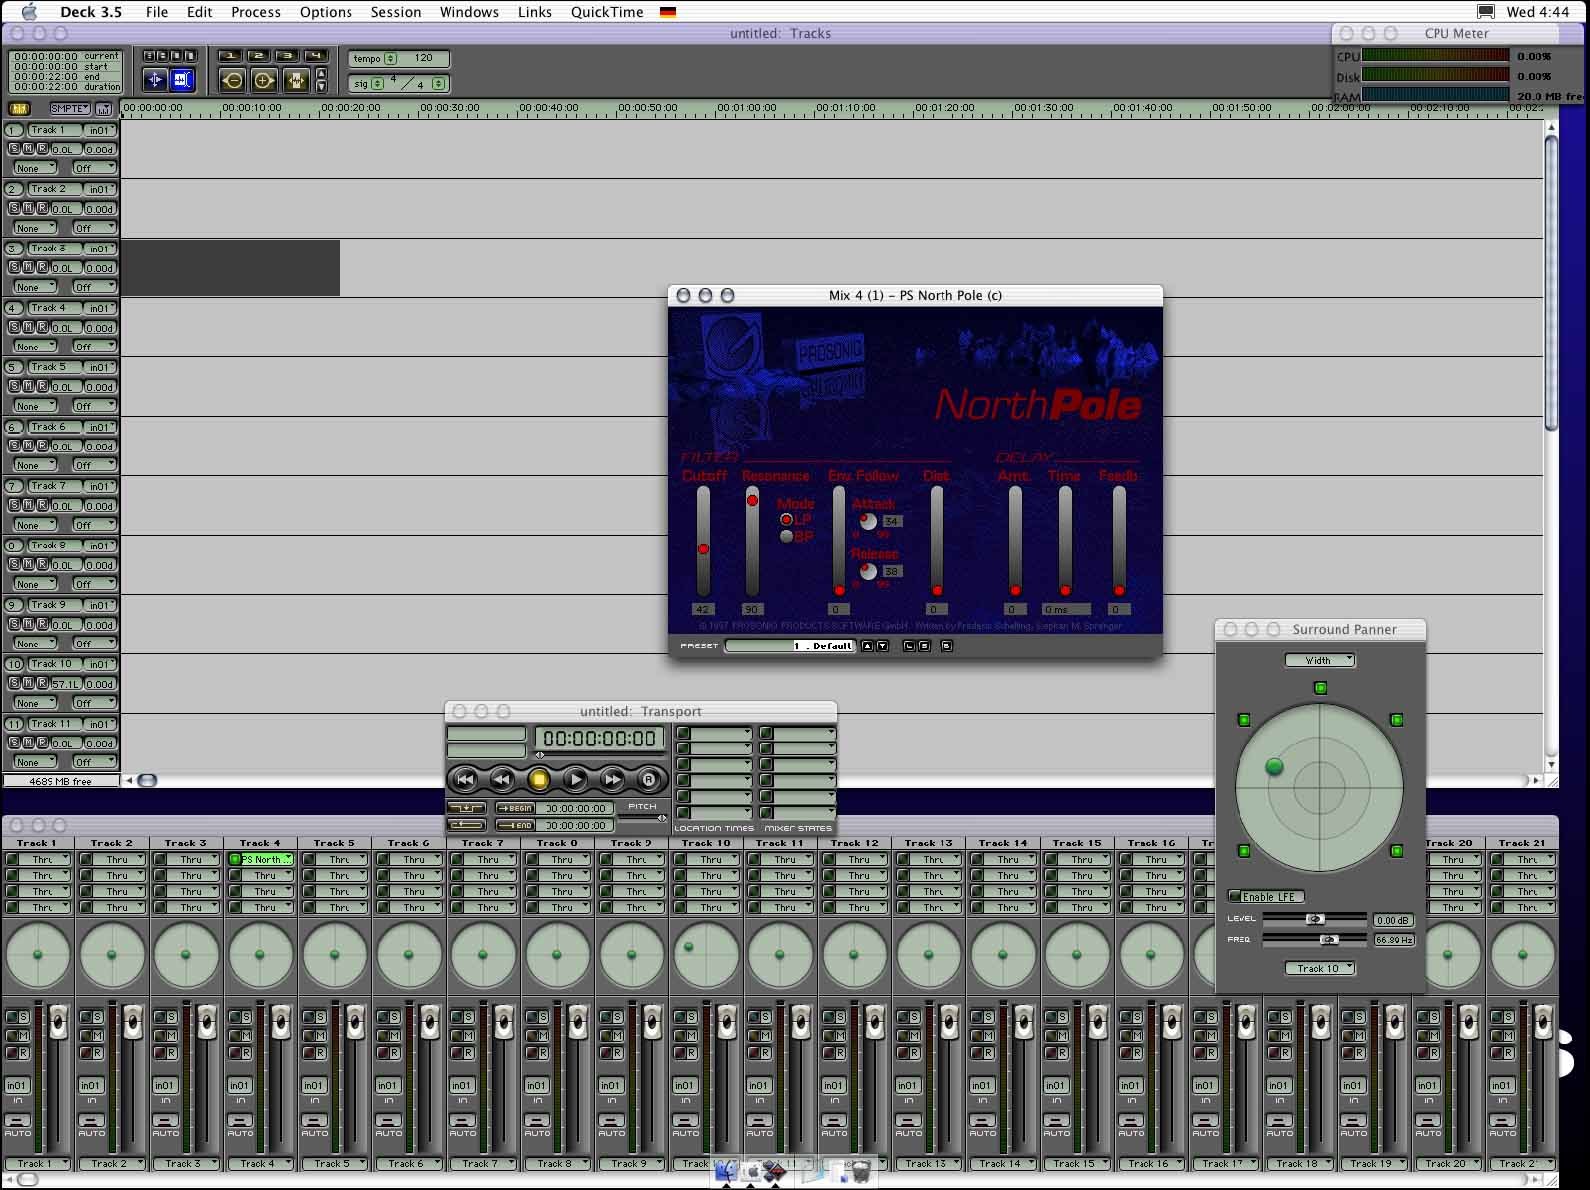Click the Apple menu icon
This screenshot has height=1190, width=1590.
click(30, 12)
